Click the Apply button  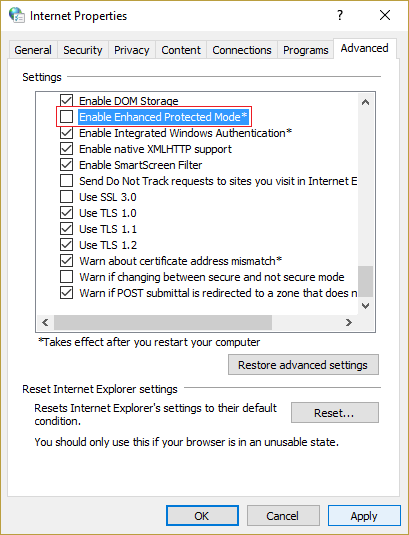point(364,516)
